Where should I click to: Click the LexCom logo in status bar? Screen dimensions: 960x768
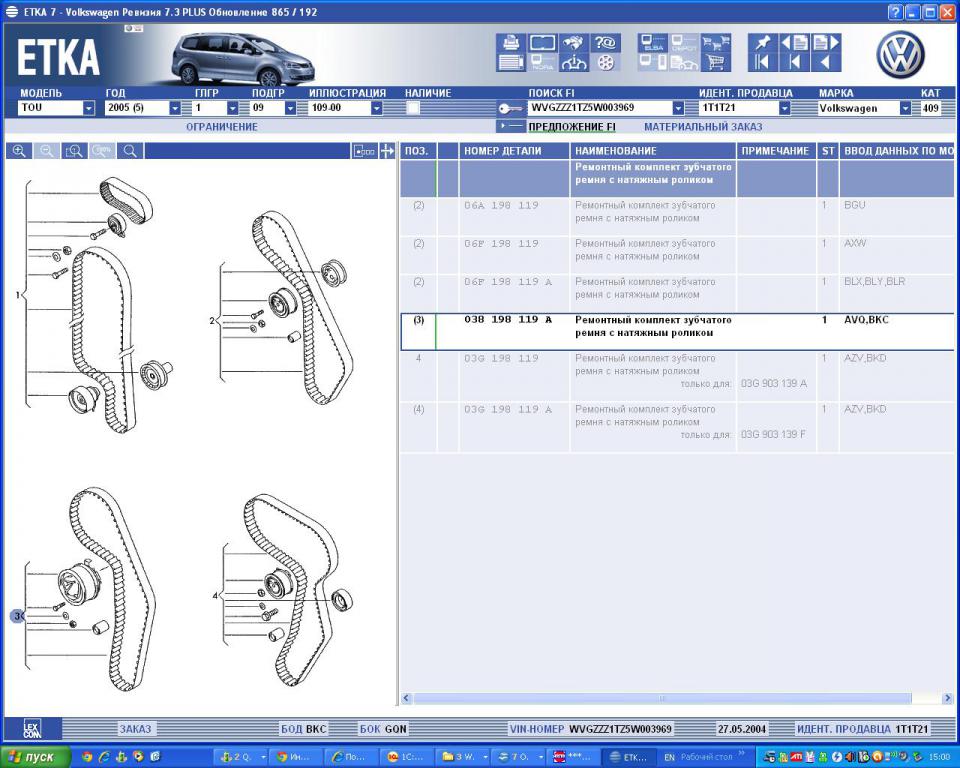32,729
